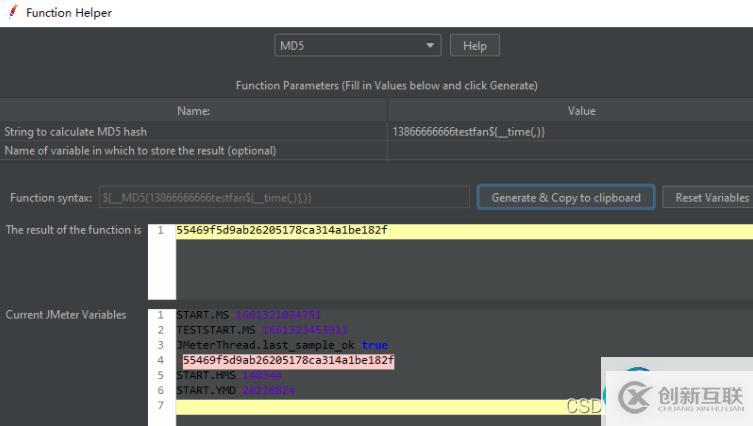Select the Value column header
753x426 pixels.
570,111
